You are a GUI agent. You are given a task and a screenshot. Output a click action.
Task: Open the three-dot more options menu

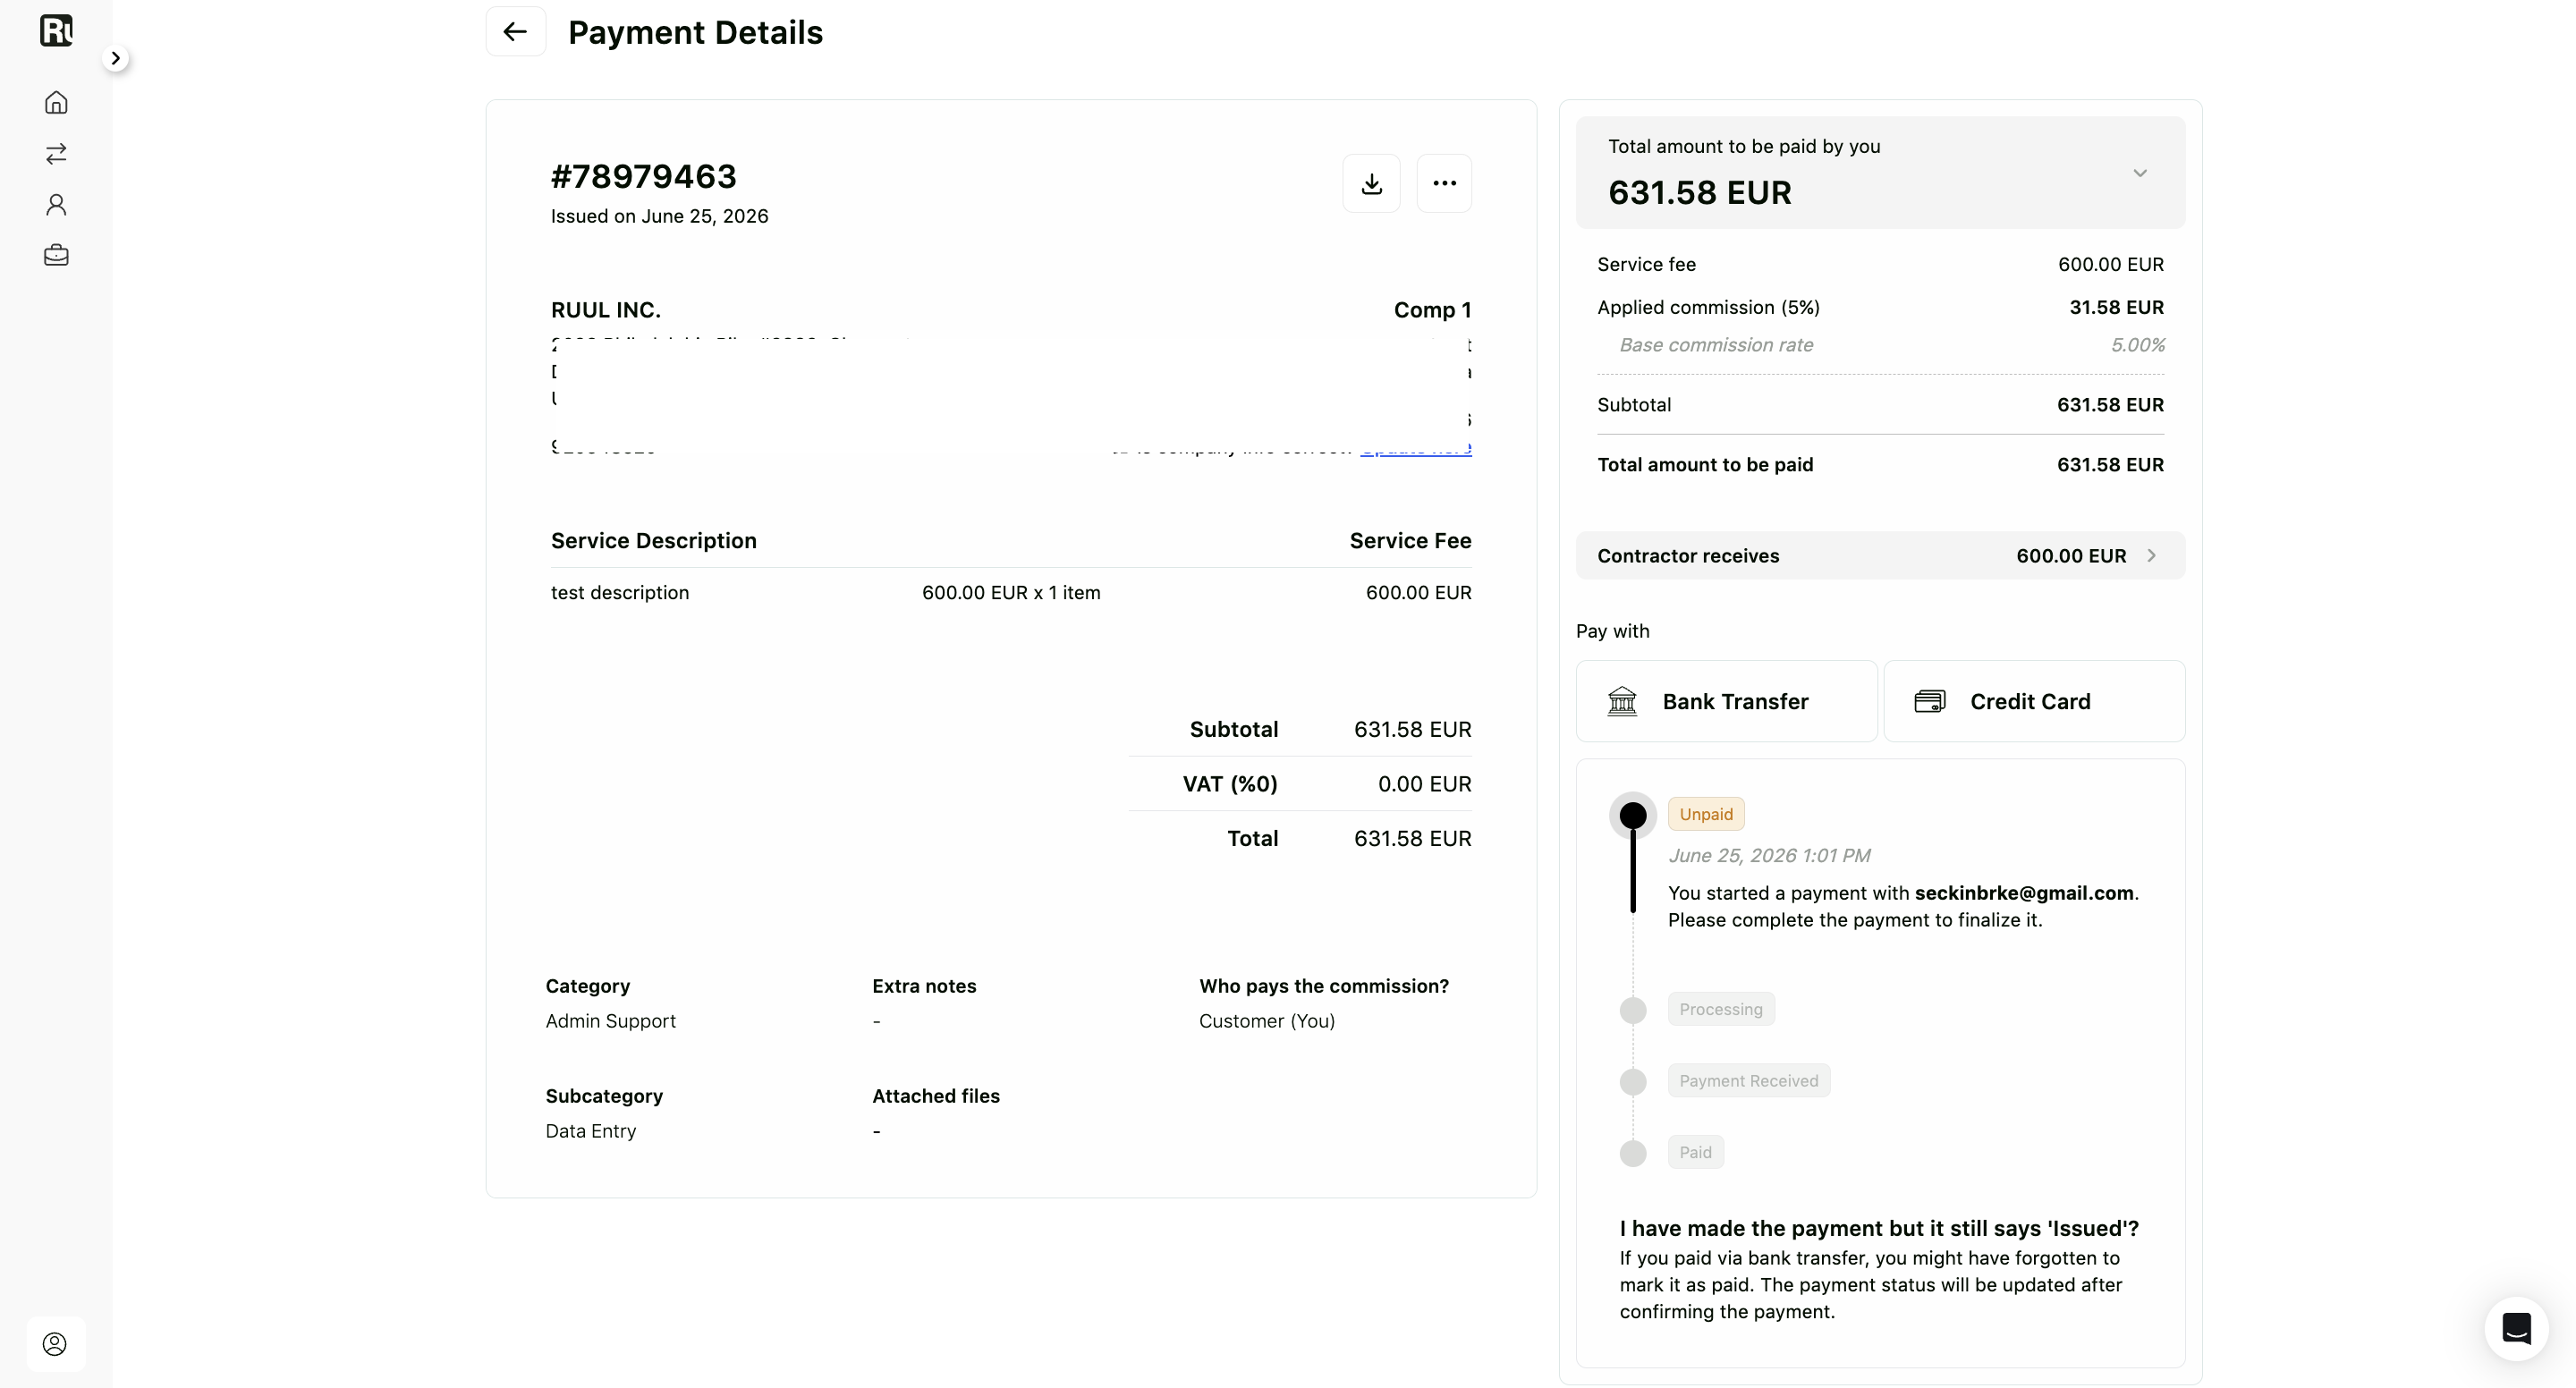[1444, 183]
